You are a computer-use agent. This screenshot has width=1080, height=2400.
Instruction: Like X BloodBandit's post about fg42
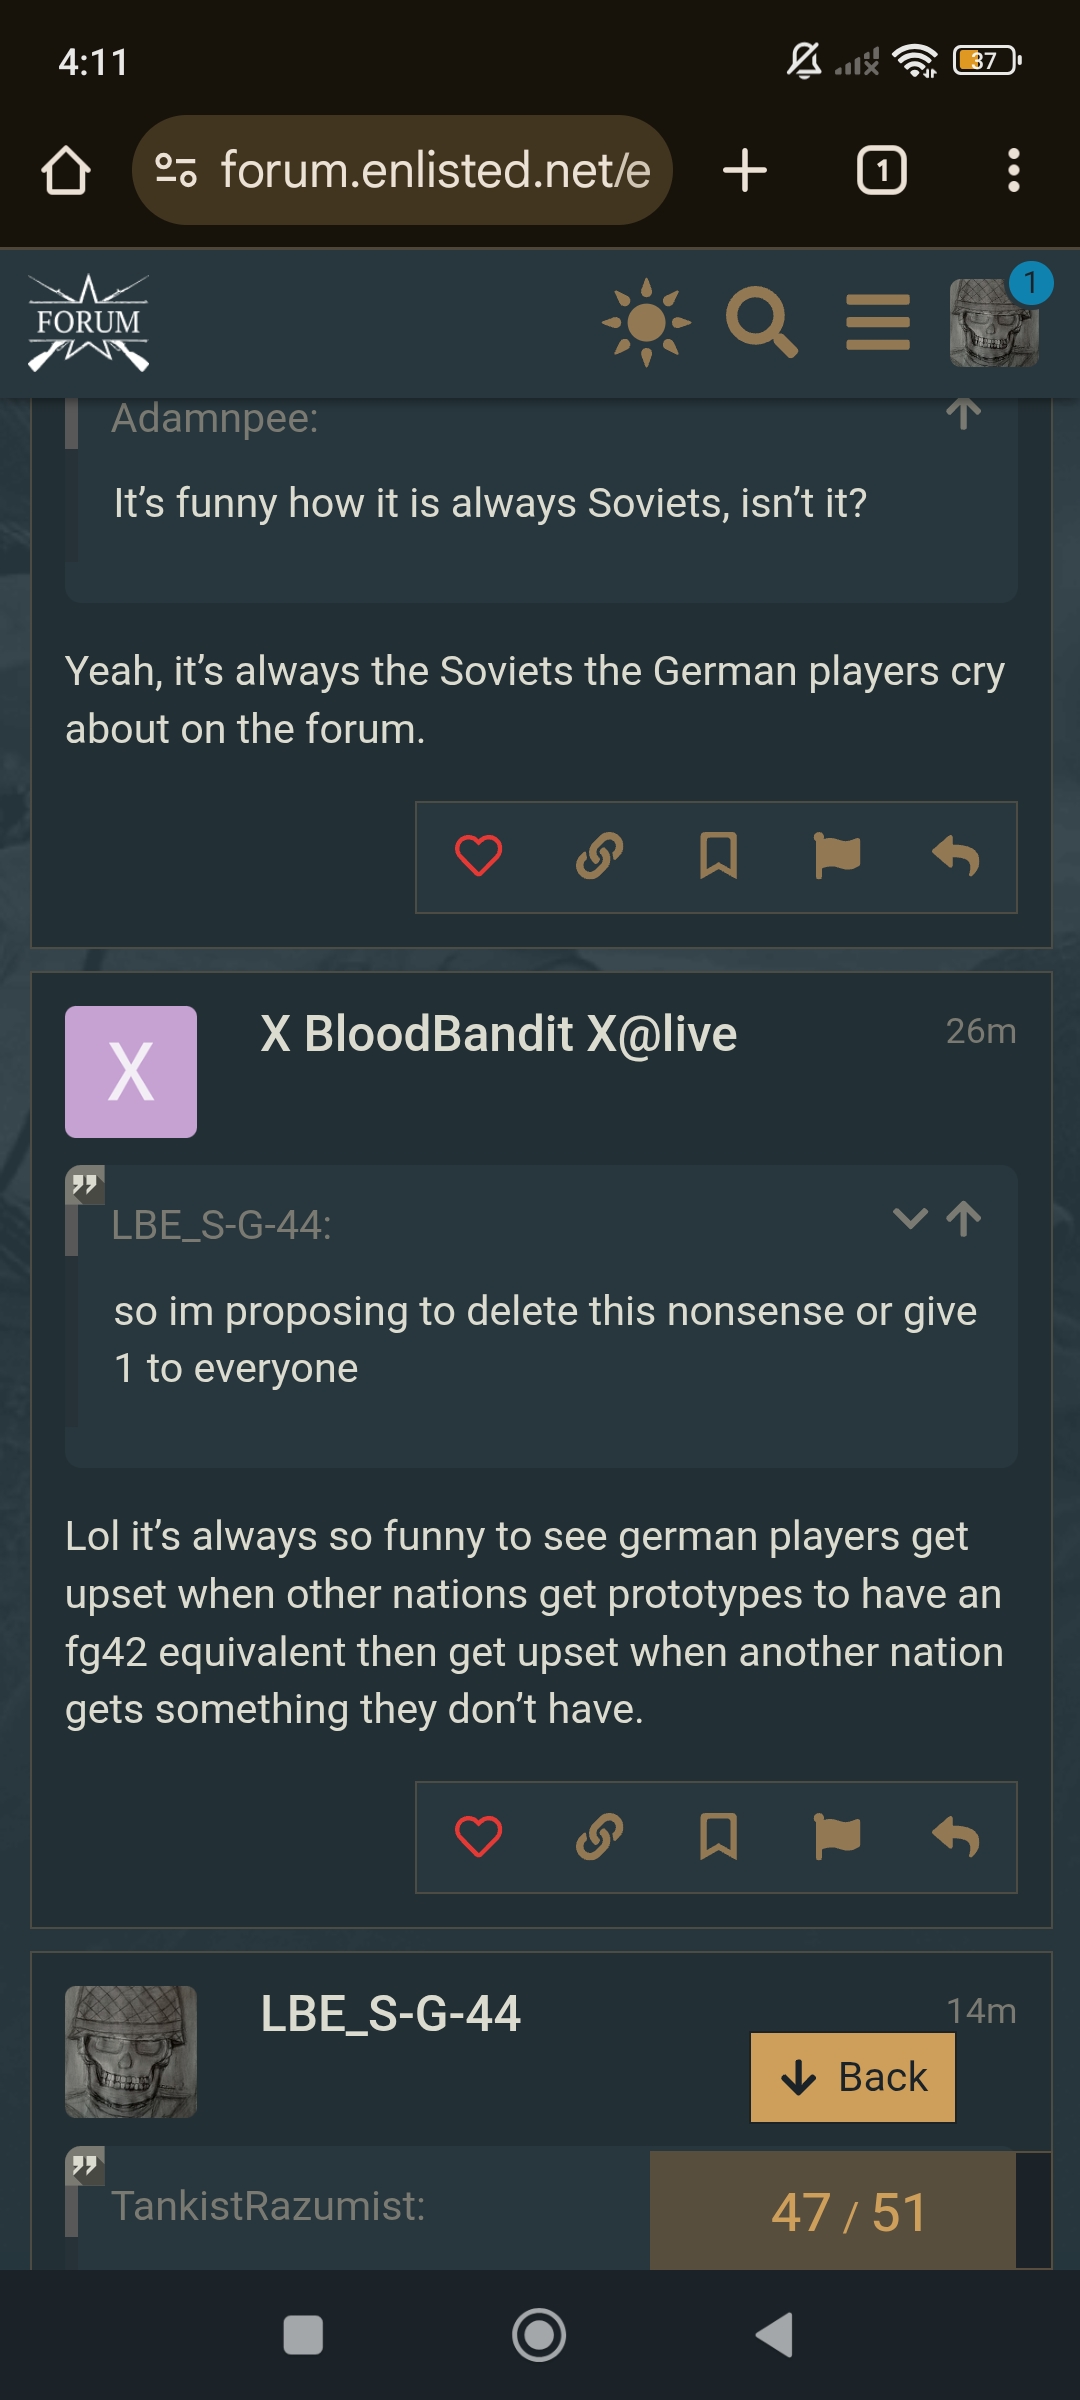point(478,1836)
